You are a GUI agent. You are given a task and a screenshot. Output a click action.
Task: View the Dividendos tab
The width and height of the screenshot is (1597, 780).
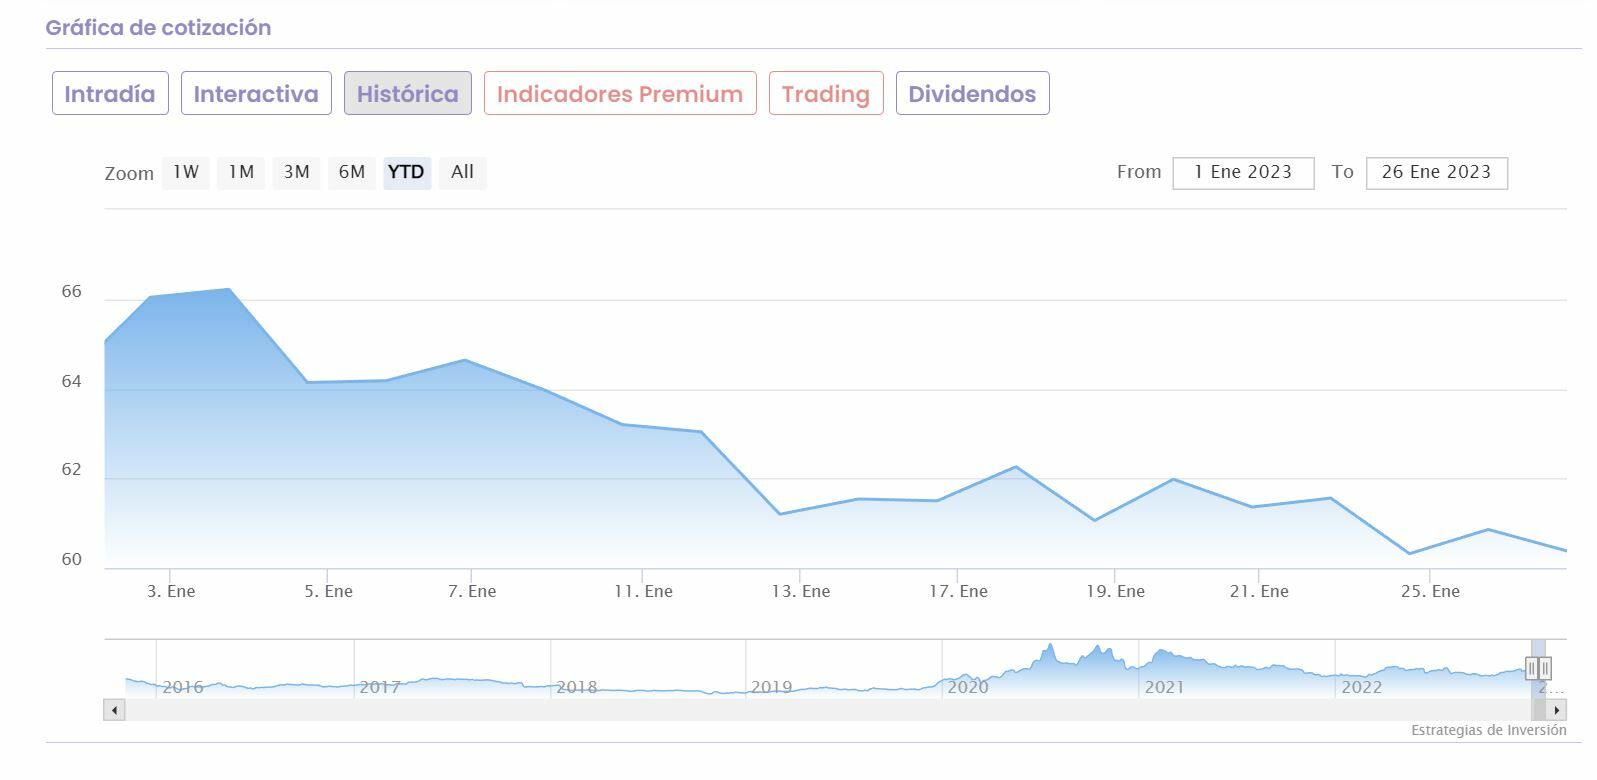coord(972,94)
